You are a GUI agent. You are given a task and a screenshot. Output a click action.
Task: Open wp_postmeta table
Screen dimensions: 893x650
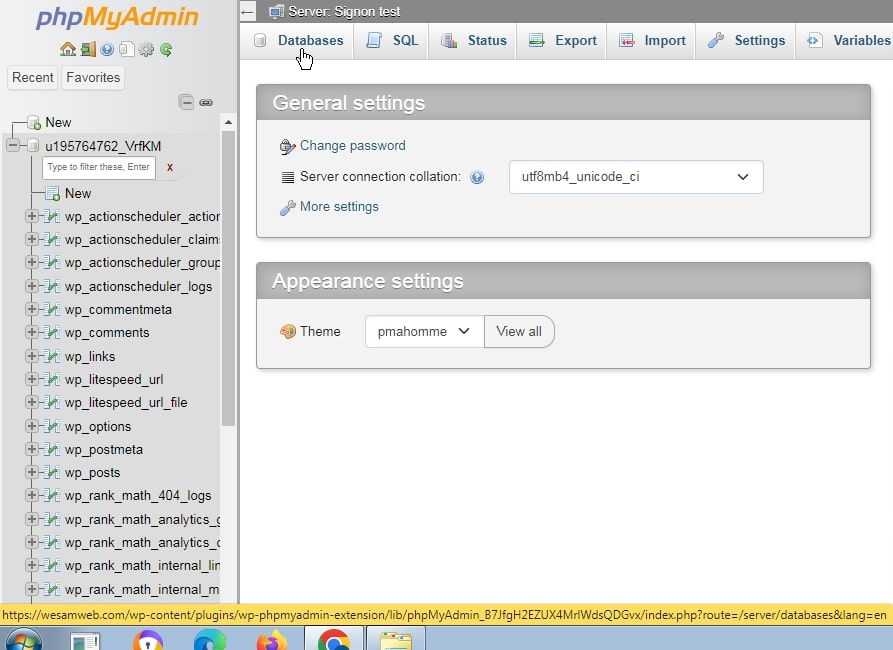tap(104, 450)
